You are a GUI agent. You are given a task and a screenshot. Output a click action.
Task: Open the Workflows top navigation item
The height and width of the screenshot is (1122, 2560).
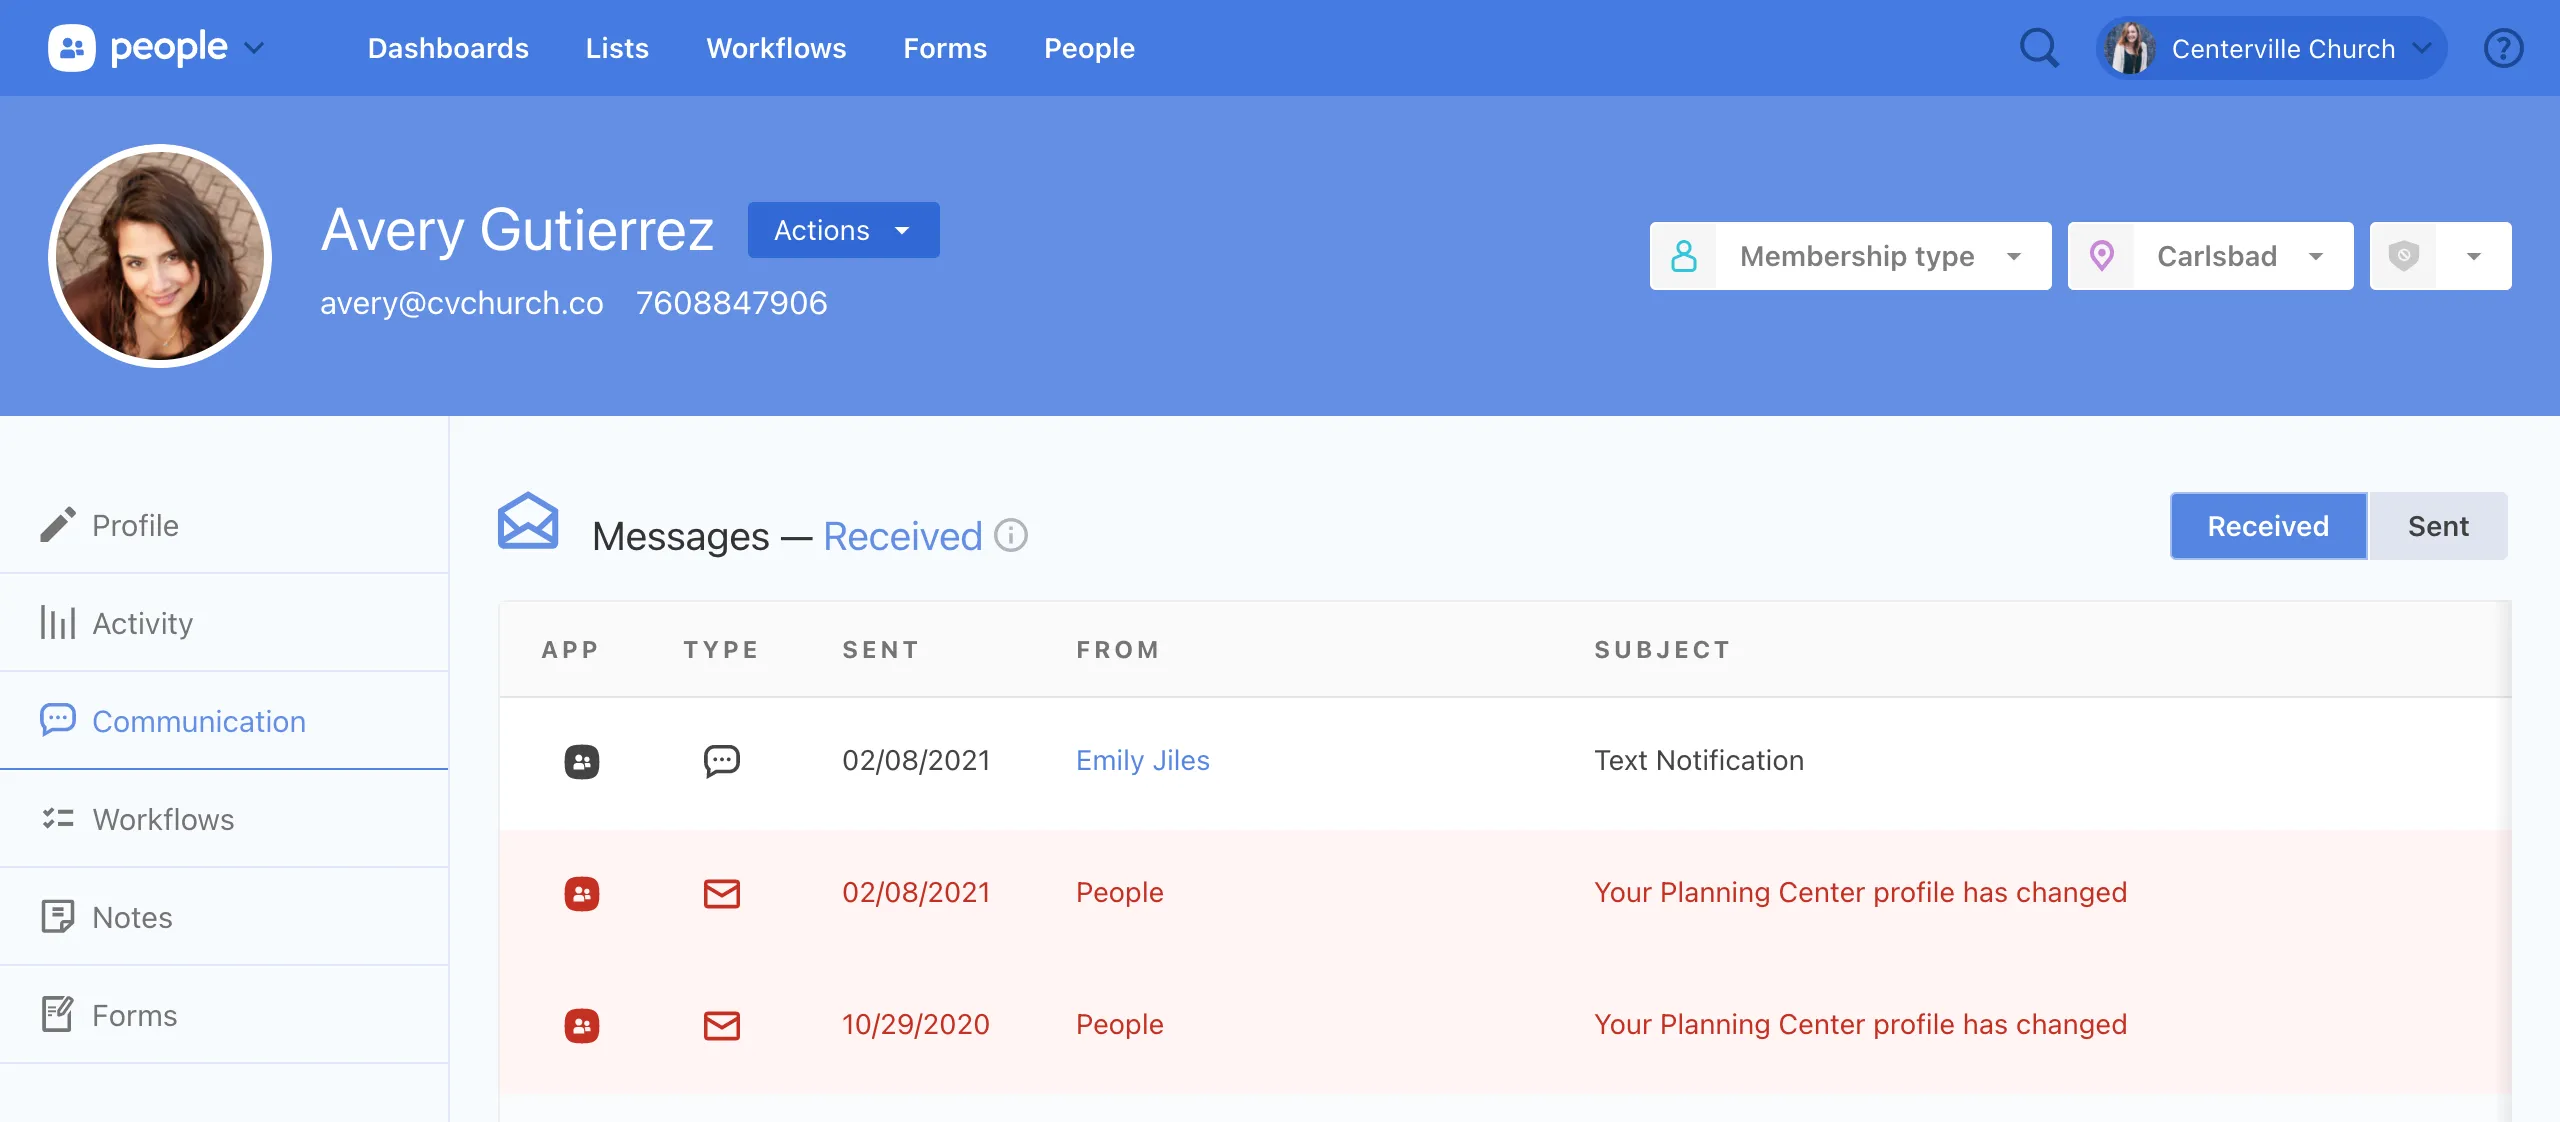pyautogui.click(x=776, y=48)
